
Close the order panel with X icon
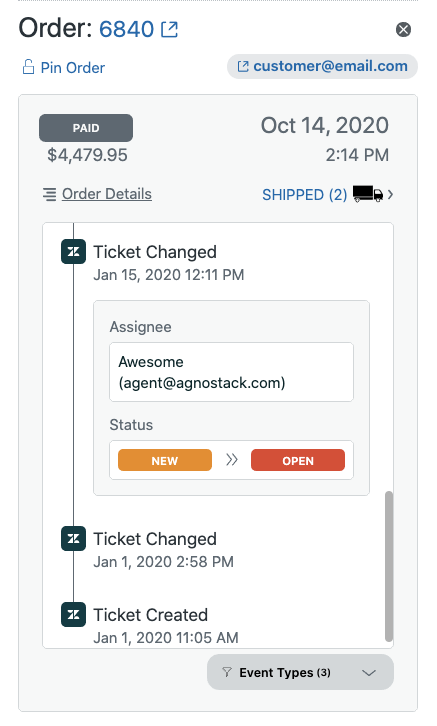coord(403,30)
